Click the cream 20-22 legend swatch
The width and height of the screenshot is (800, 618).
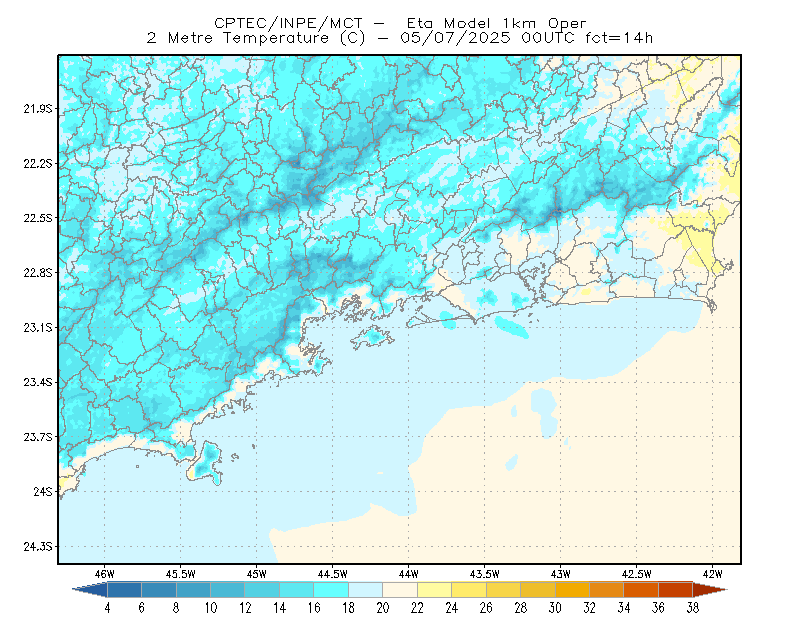point(400,589)
